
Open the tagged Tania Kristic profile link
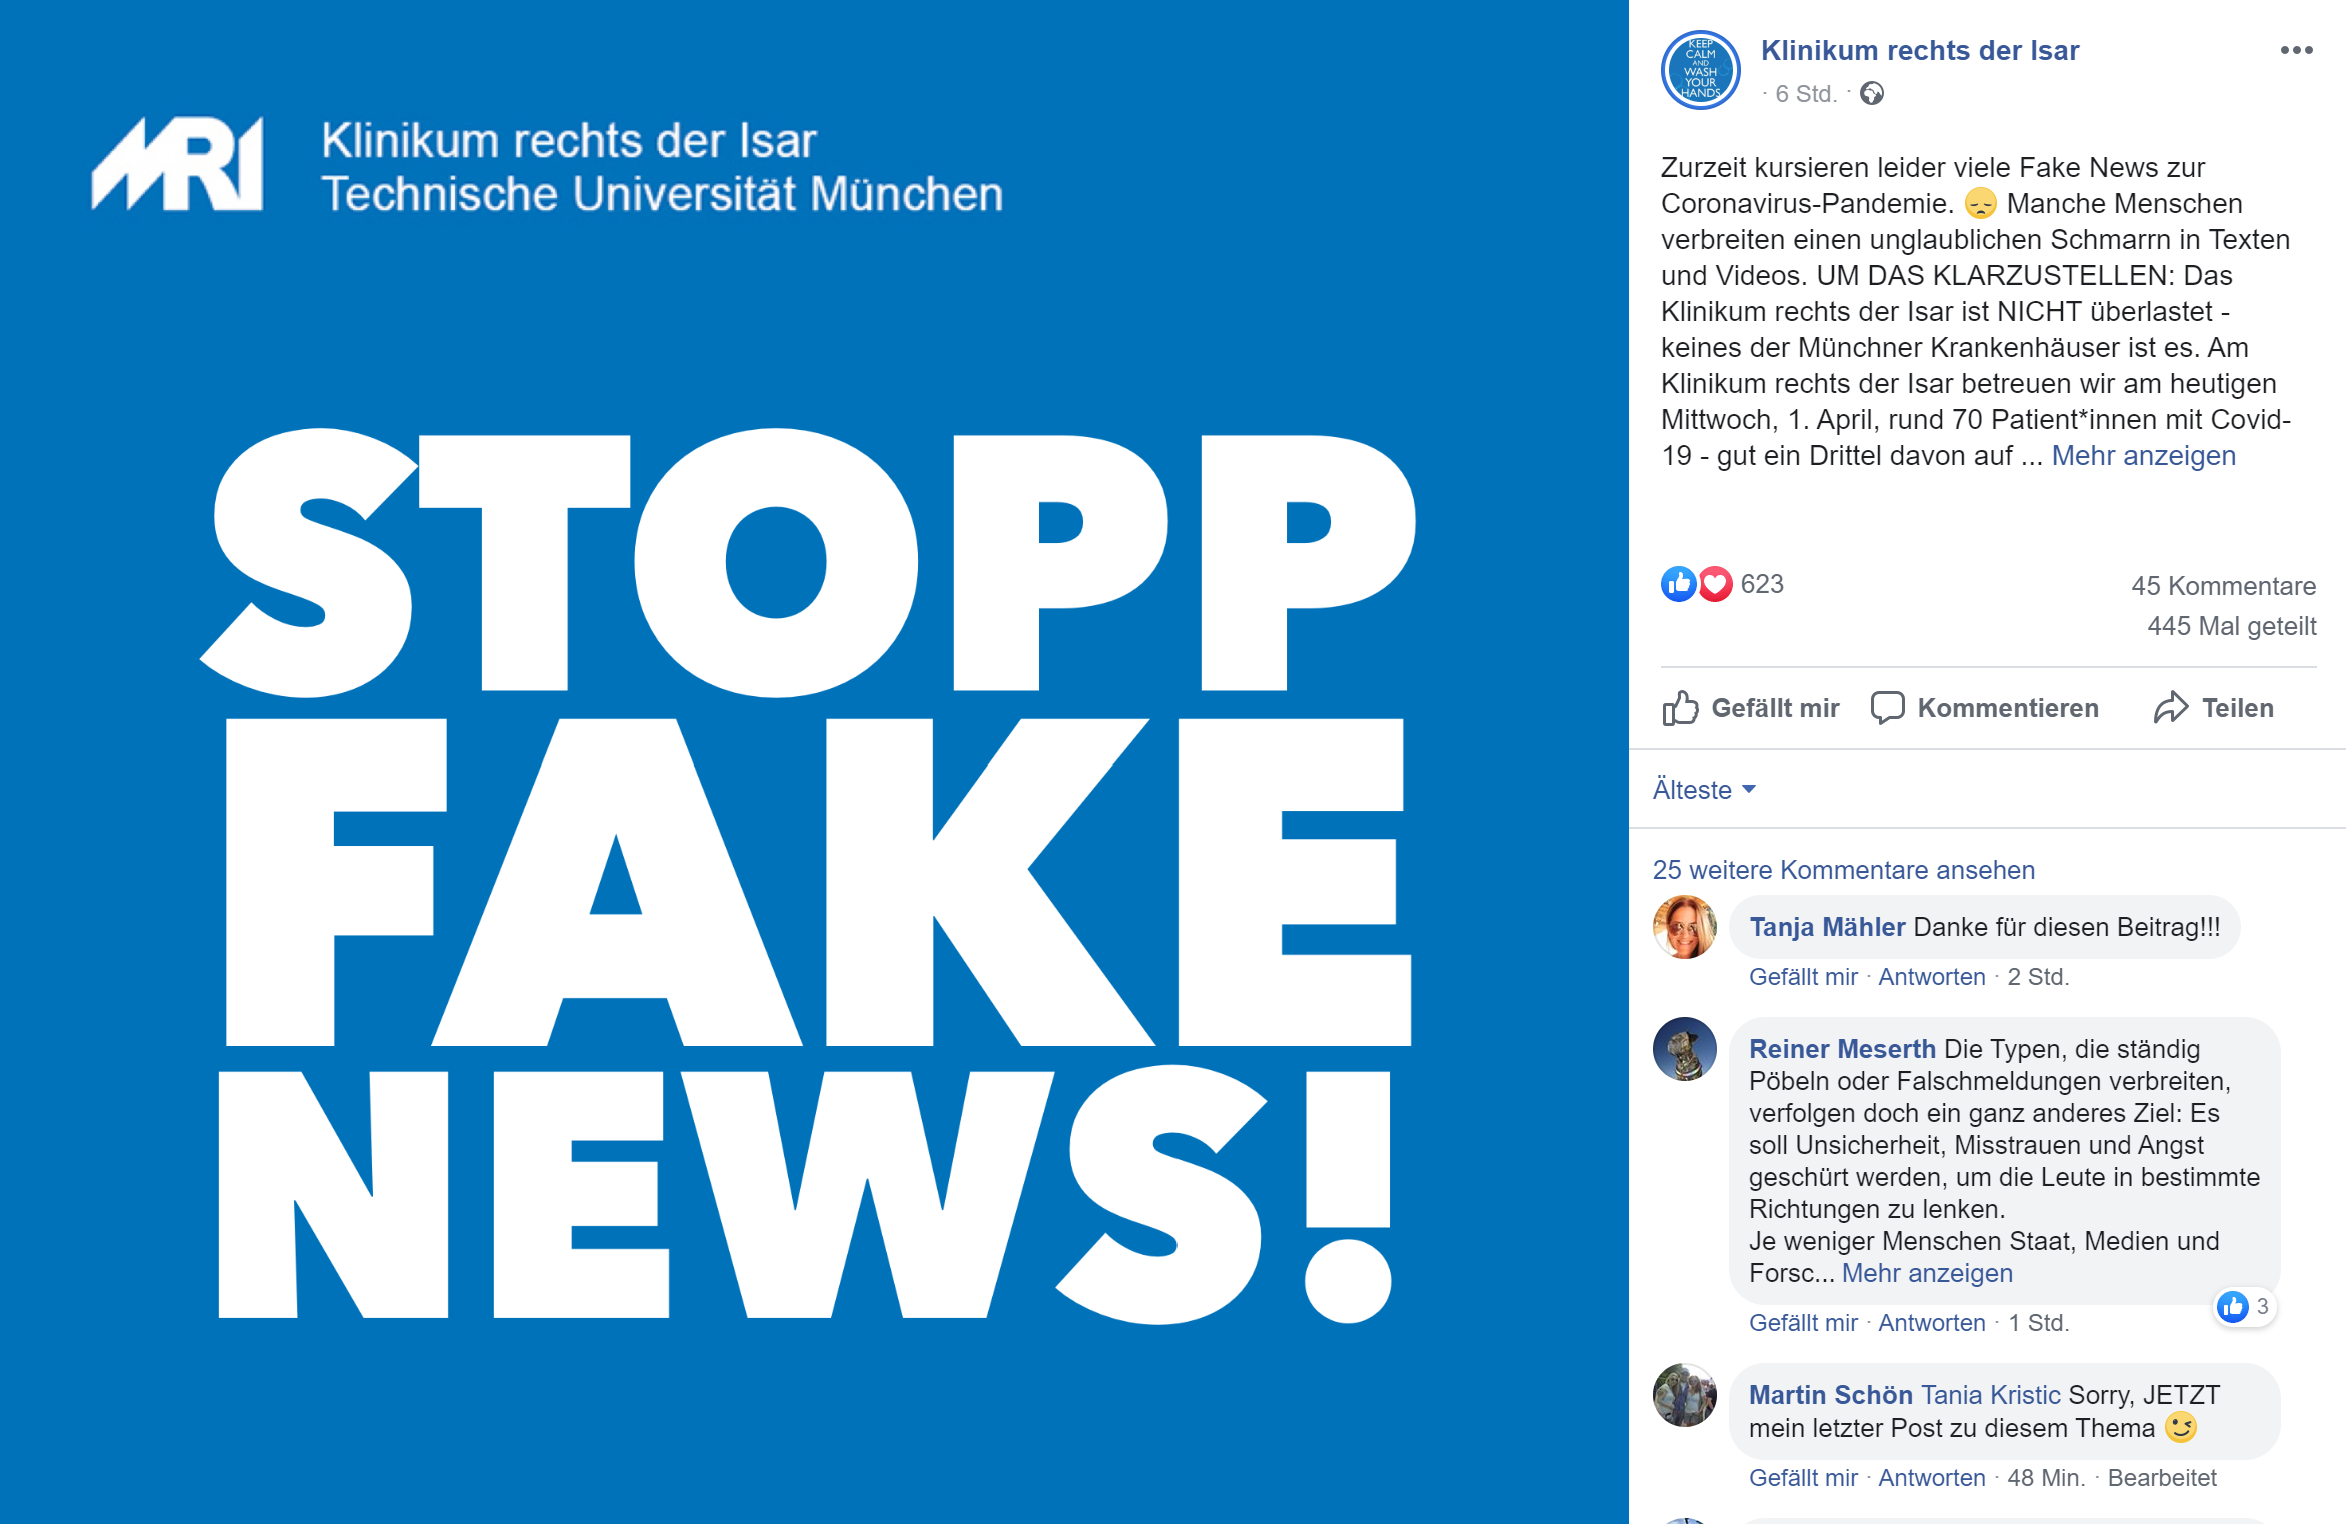pos(1990,1395)
